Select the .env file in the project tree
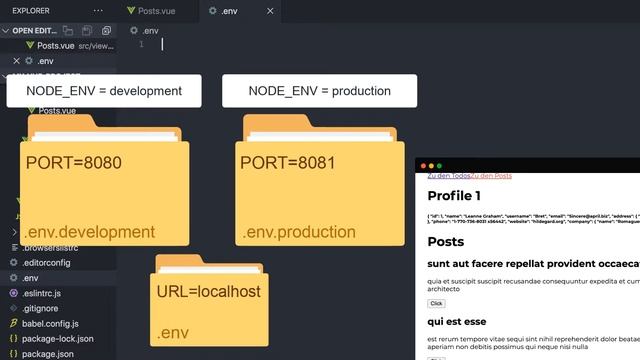 58,278
